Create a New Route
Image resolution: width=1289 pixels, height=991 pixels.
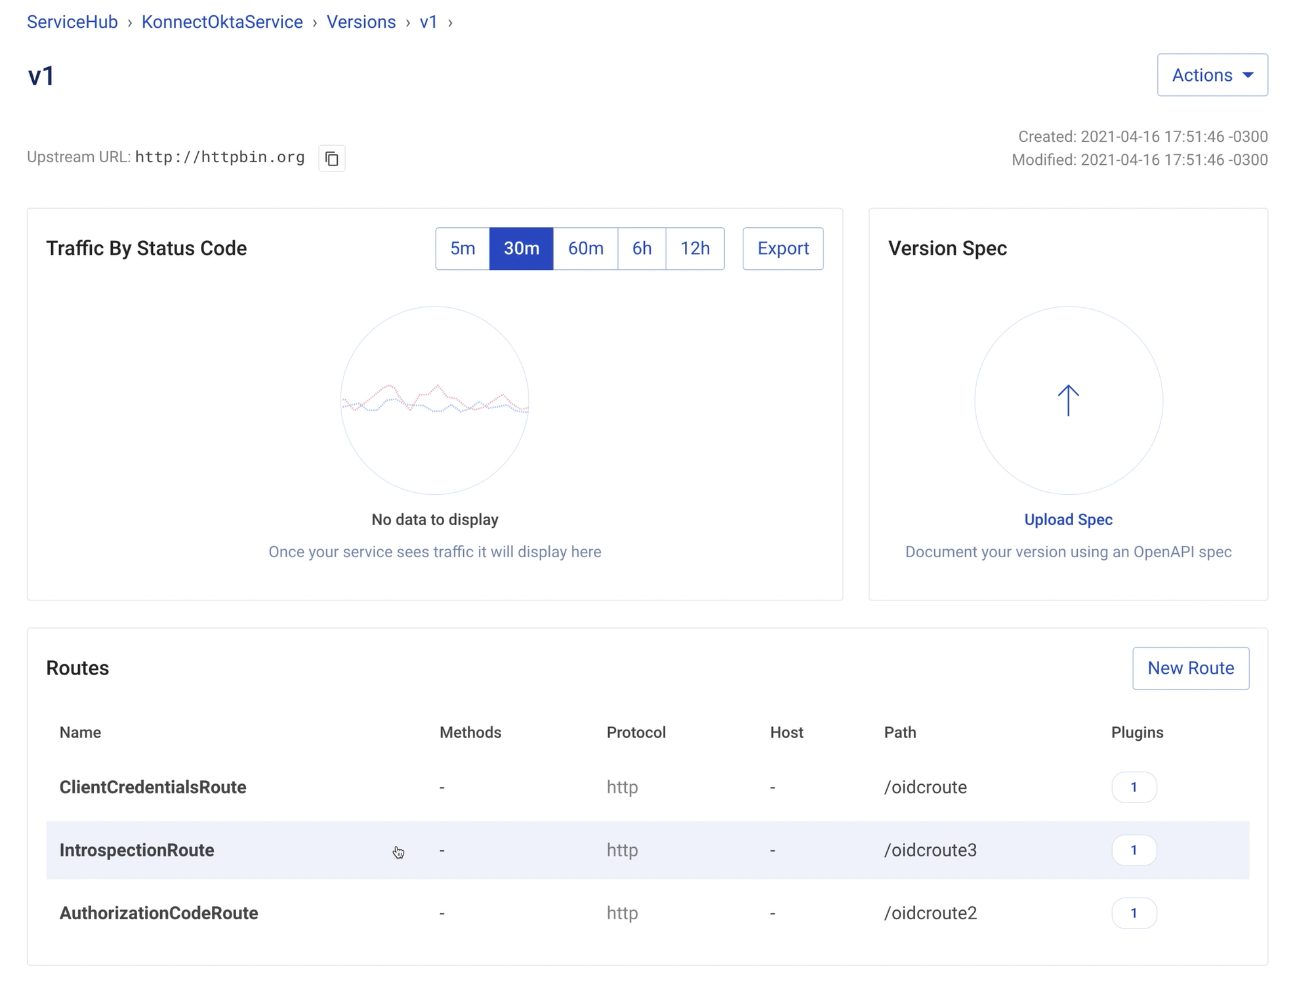coord(1190,668)
